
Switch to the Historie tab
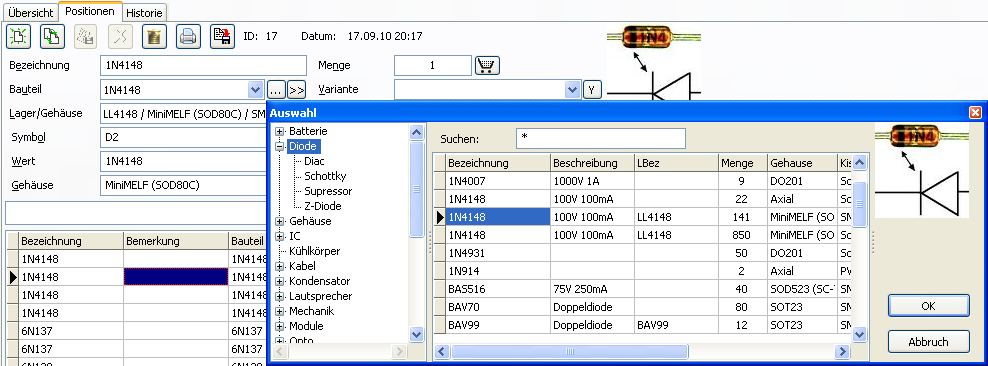[x=144, y=13]
